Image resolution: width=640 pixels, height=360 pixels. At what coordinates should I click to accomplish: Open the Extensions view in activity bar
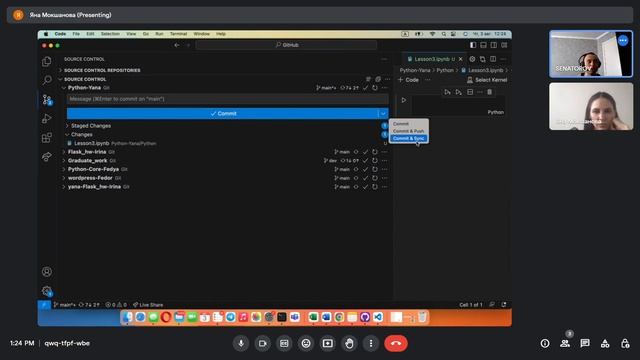[47, 138]
